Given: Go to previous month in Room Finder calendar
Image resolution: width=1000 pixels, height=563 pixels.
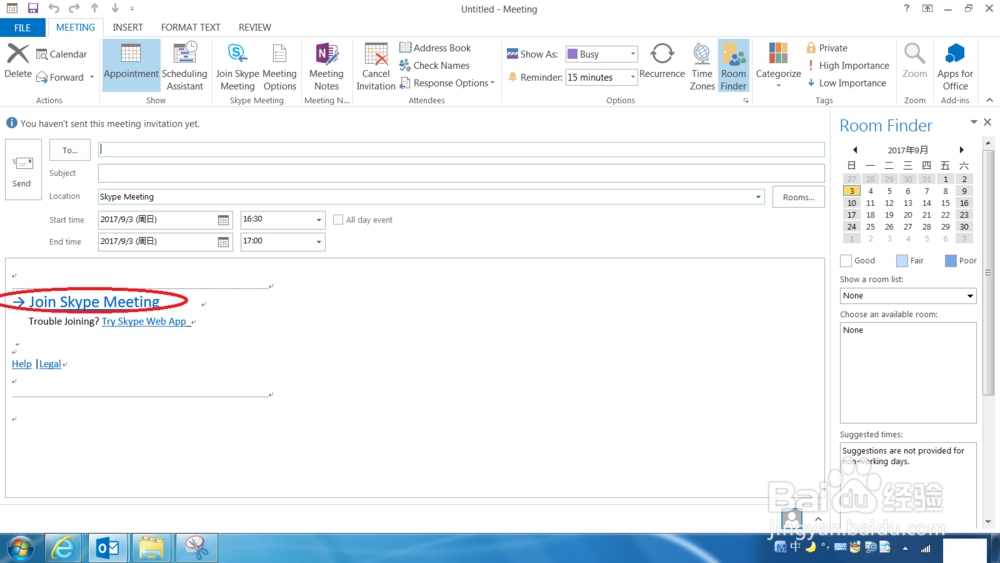Looking at the screenshot, I should point(855,150).
